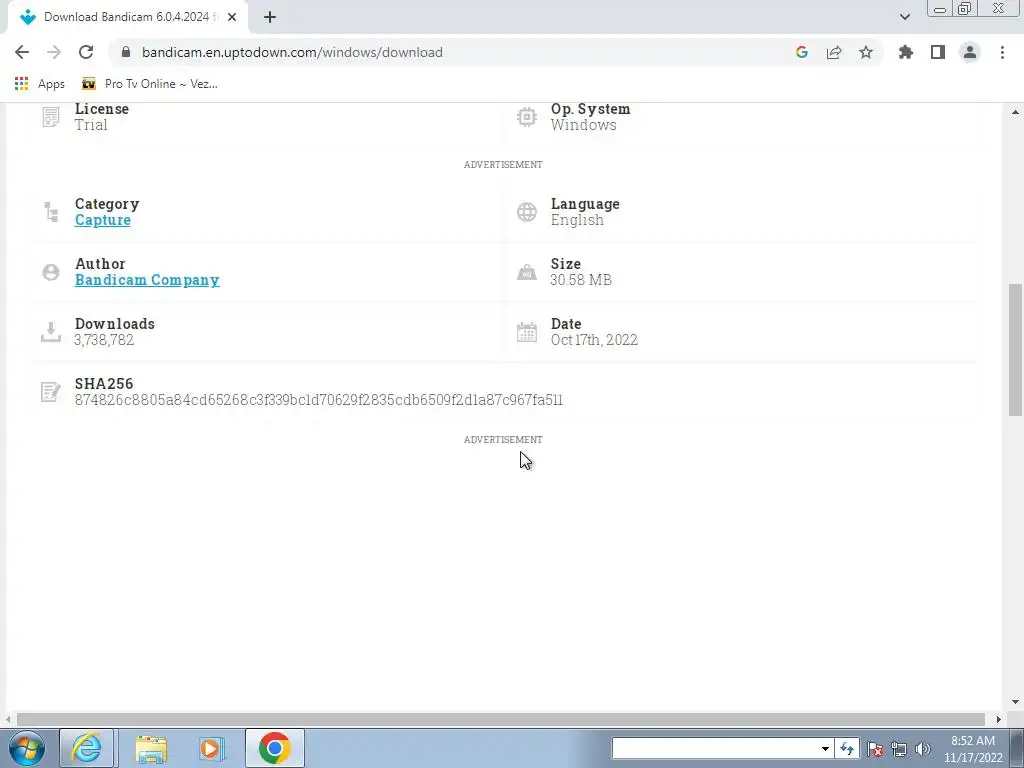Open the Bandicam Company author link
Image resolution: width=1024 pixels, height=768 pixels.
click(147, 280)
